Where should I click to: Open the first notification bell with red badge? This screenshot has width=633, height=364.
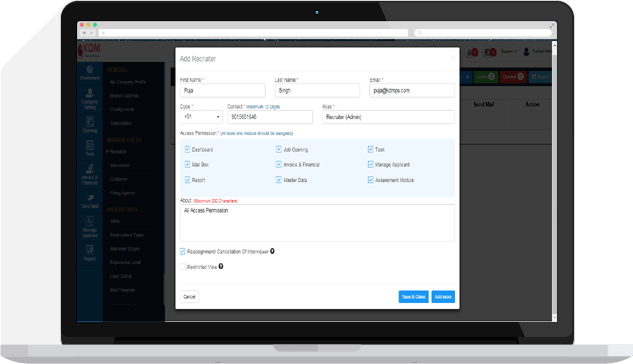click(x=472, y=52)
